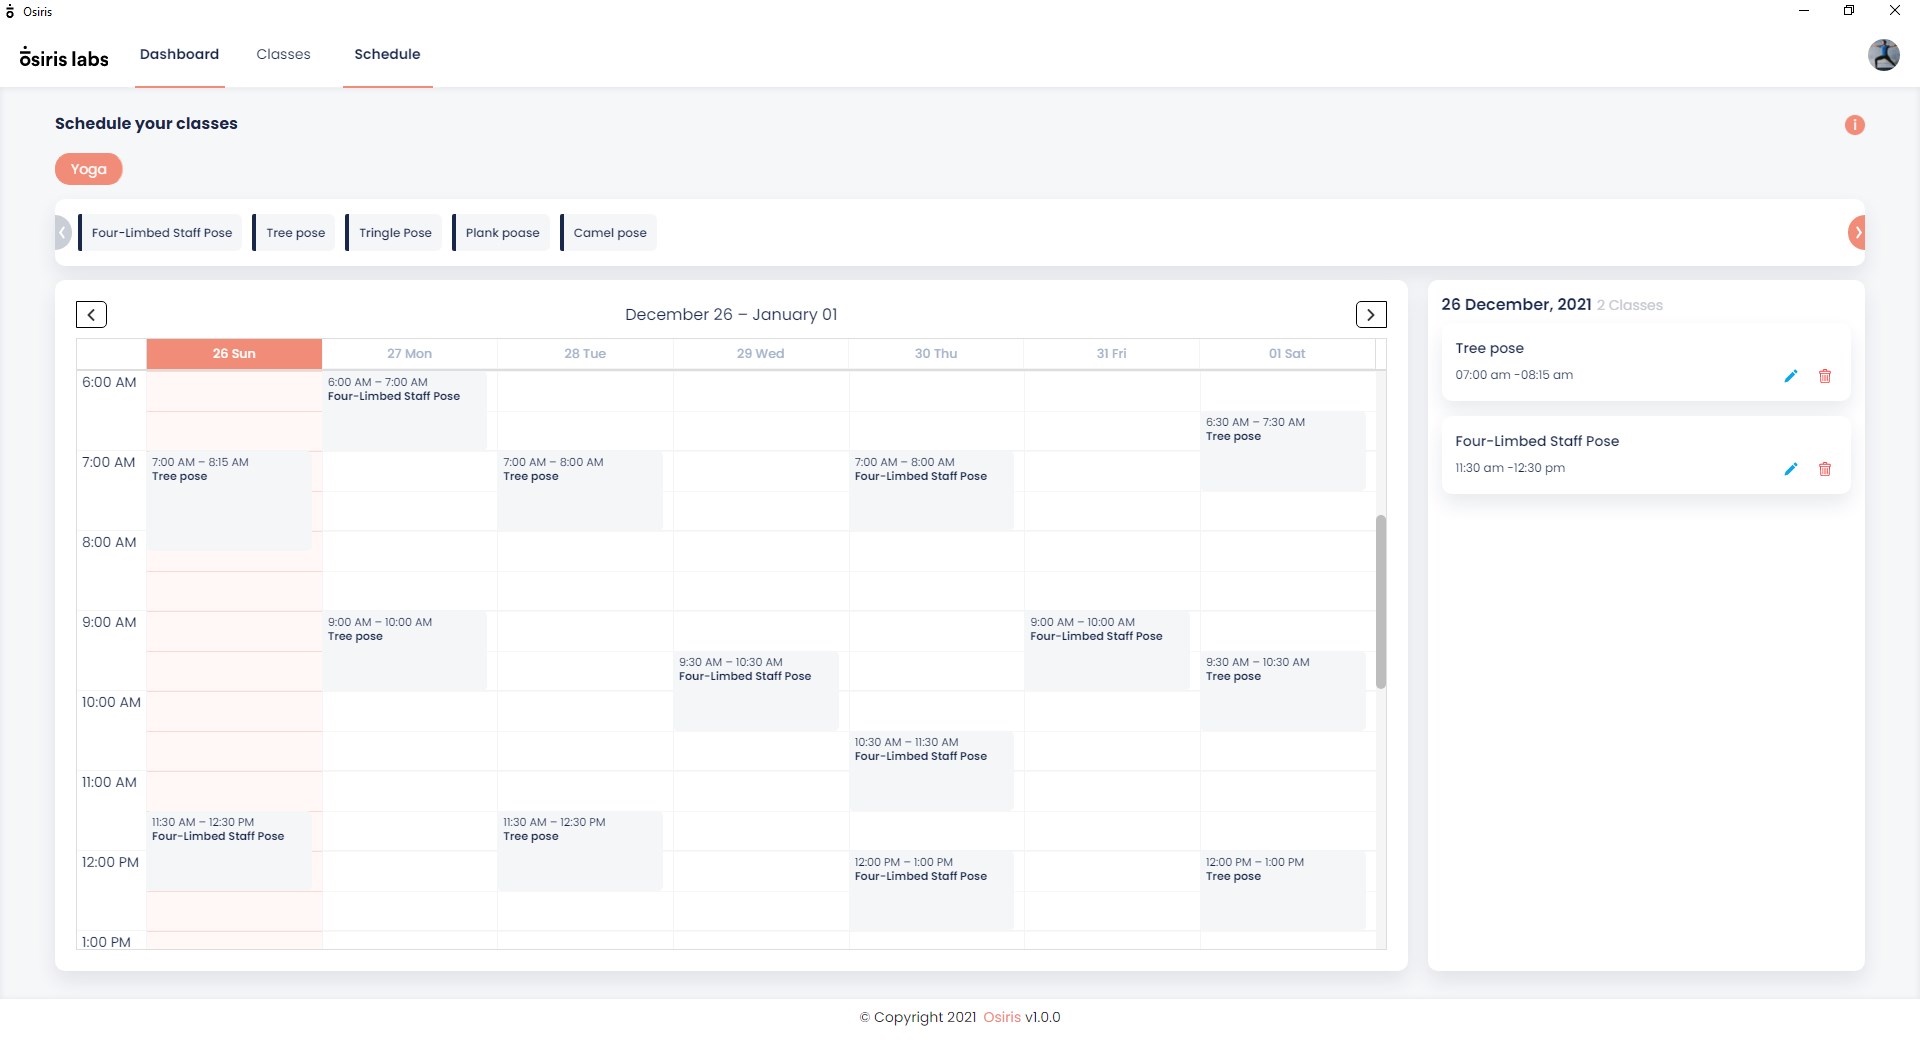Viewport: 1920px width, 1040px height.
Task: Open the Dashboard tab
Action: [179, 54]
